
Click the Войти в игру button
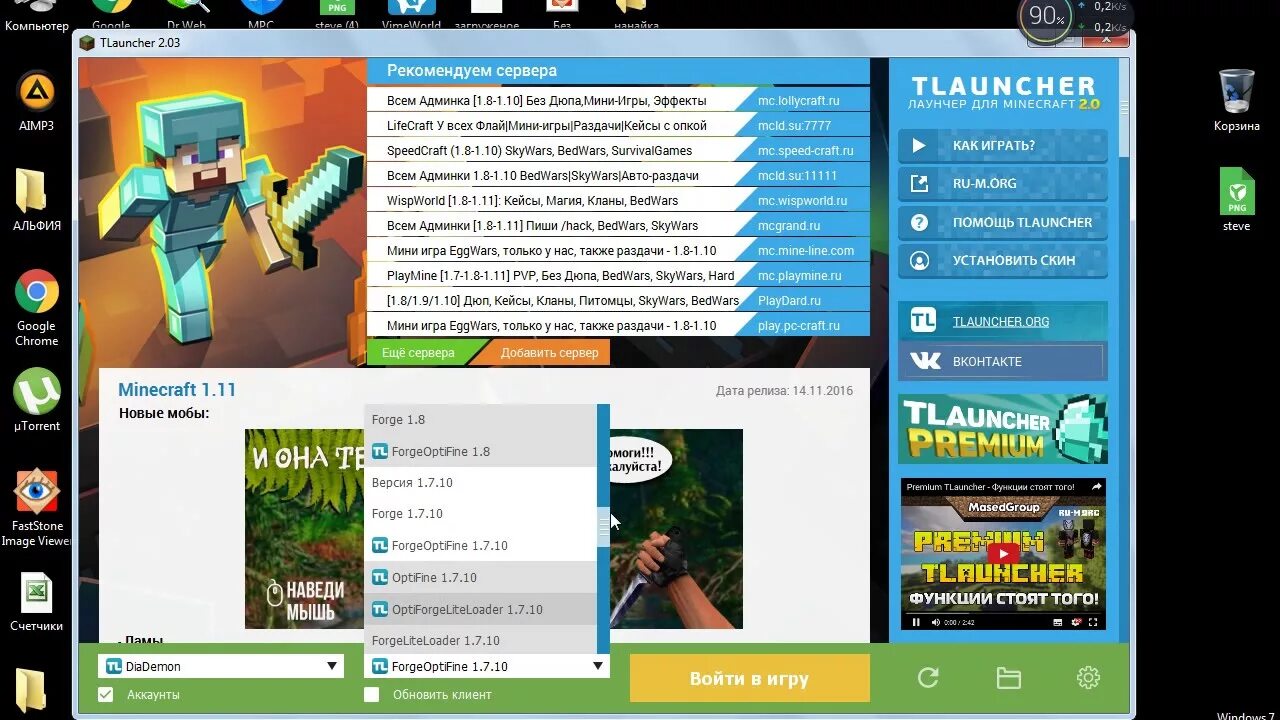coord(749,678)
